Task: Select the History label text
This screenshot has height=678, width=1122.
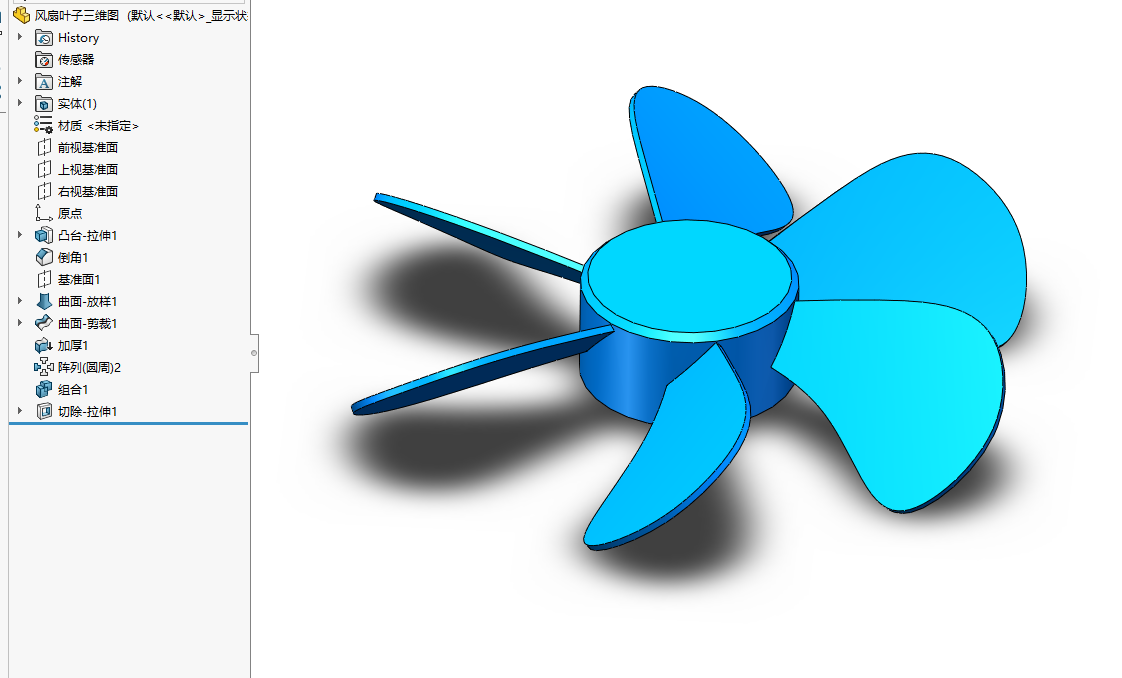Action: (78, 38)
